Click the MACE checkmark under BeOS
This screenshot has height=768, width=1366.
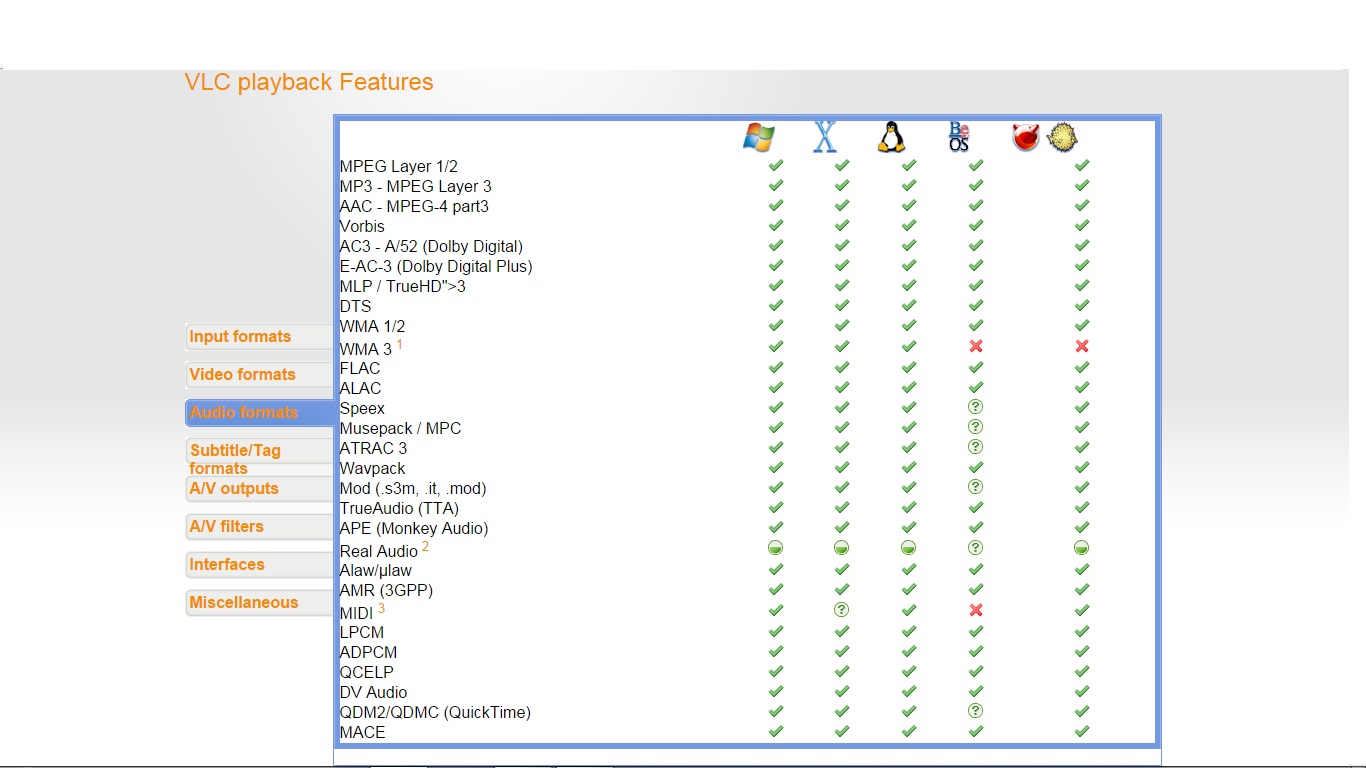pyautogui.click(x=976, y=731)
